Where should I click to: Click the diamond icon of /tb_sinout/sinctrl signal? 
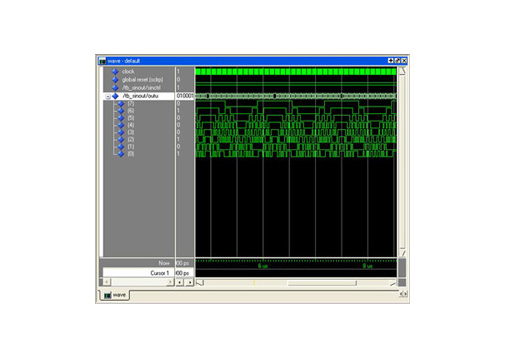(x=115, y=88)
